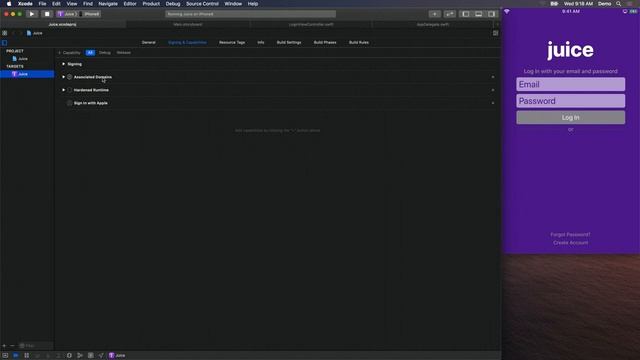Image resolution: width=640 pixels, height=360 pixels.
Task: Expand the Associated Domains section
Action: tap(64, 77)
